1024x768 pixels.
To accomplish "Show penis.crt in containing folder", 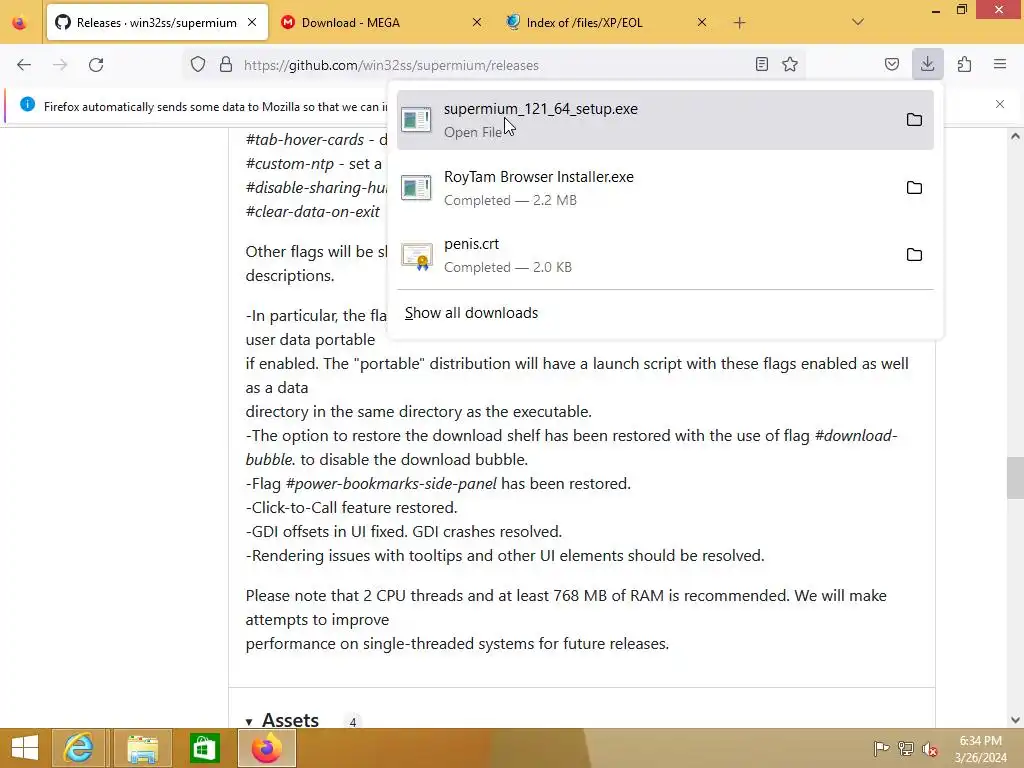I will click(x=914, y=255).
